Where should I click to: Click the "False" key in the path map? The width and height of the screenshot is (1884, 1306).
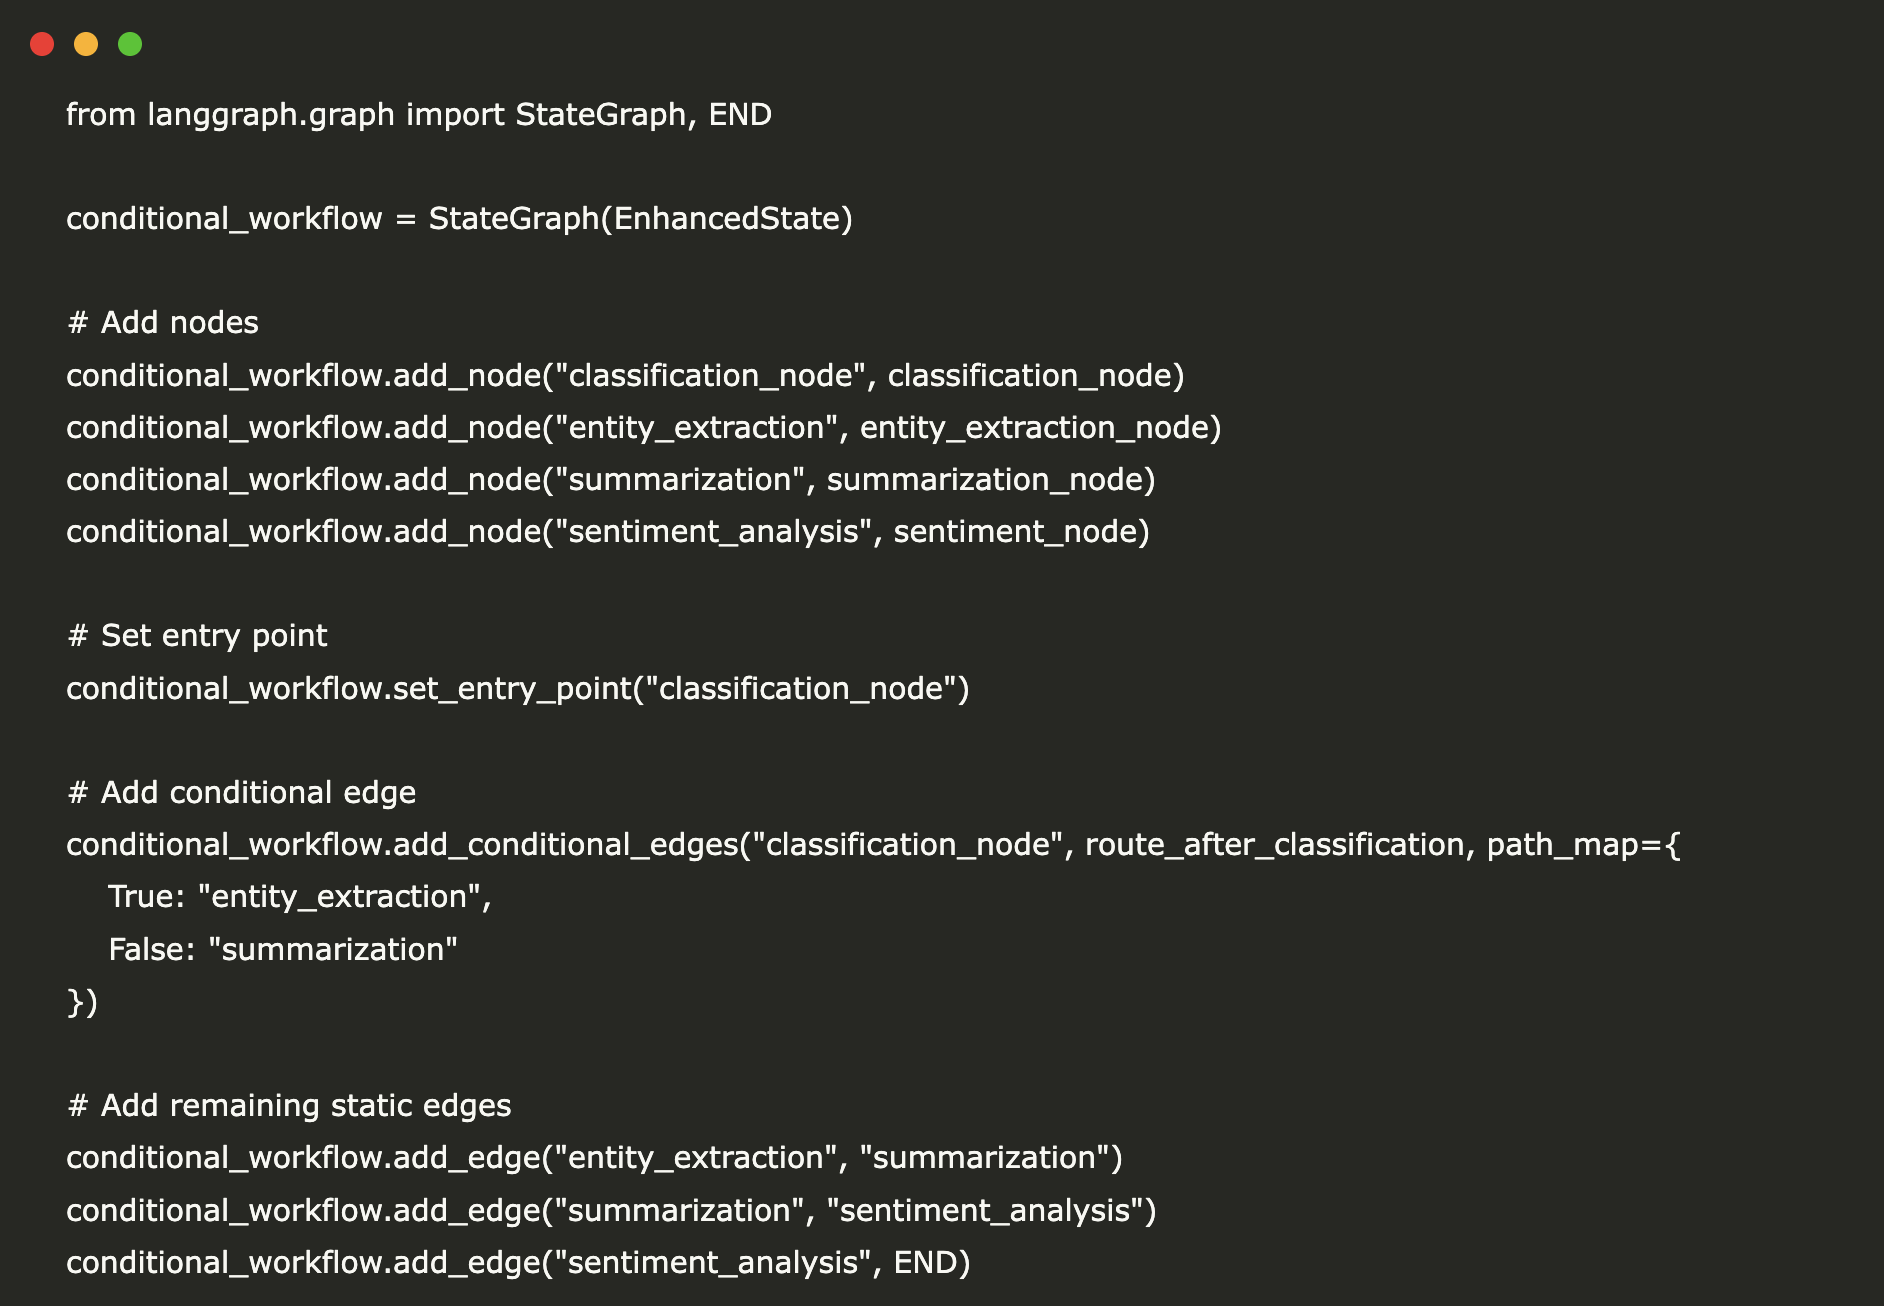tap(146, 950)
